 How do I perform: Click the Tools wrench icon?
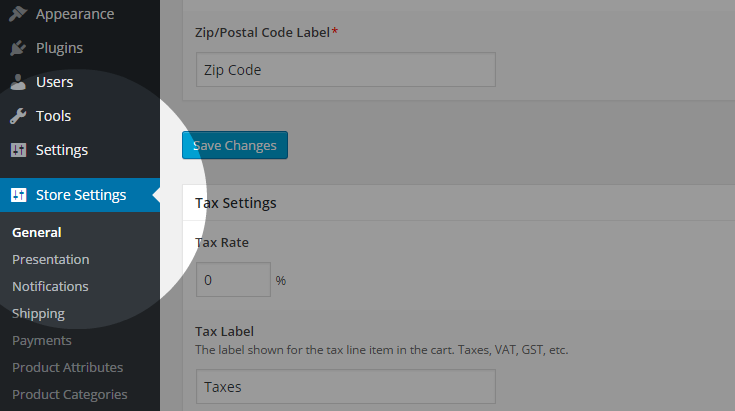[18, 116]
